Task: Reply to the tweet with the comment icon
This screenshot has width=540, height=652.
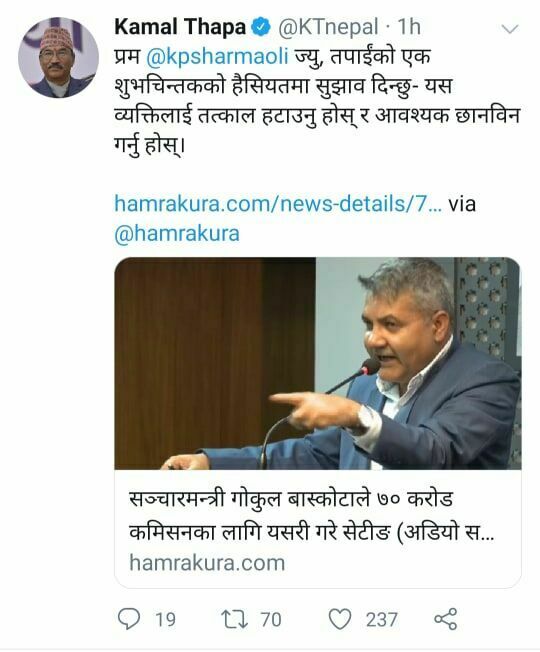Action: point(129,619)
